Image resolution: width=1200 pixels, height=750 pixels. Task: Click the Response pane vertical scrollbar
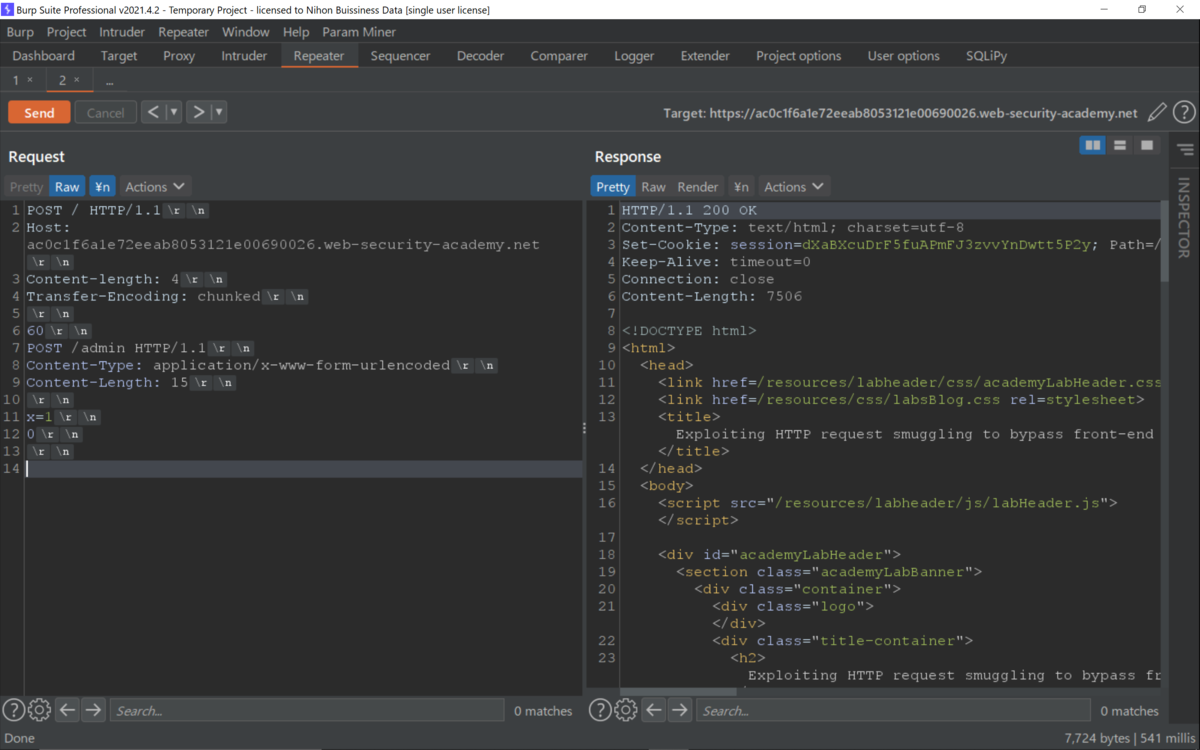click(1164, 240)
